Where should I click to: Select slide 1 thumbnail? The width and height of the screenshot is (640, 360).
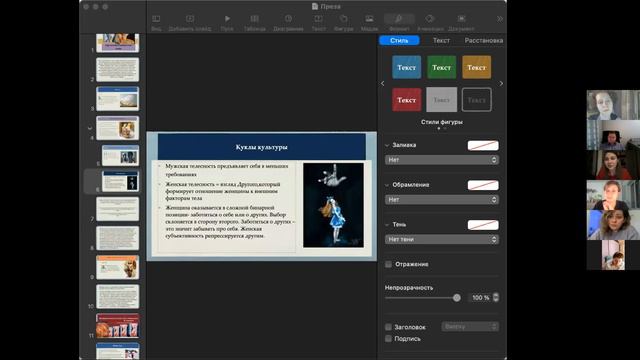click(x=118, y=42)
